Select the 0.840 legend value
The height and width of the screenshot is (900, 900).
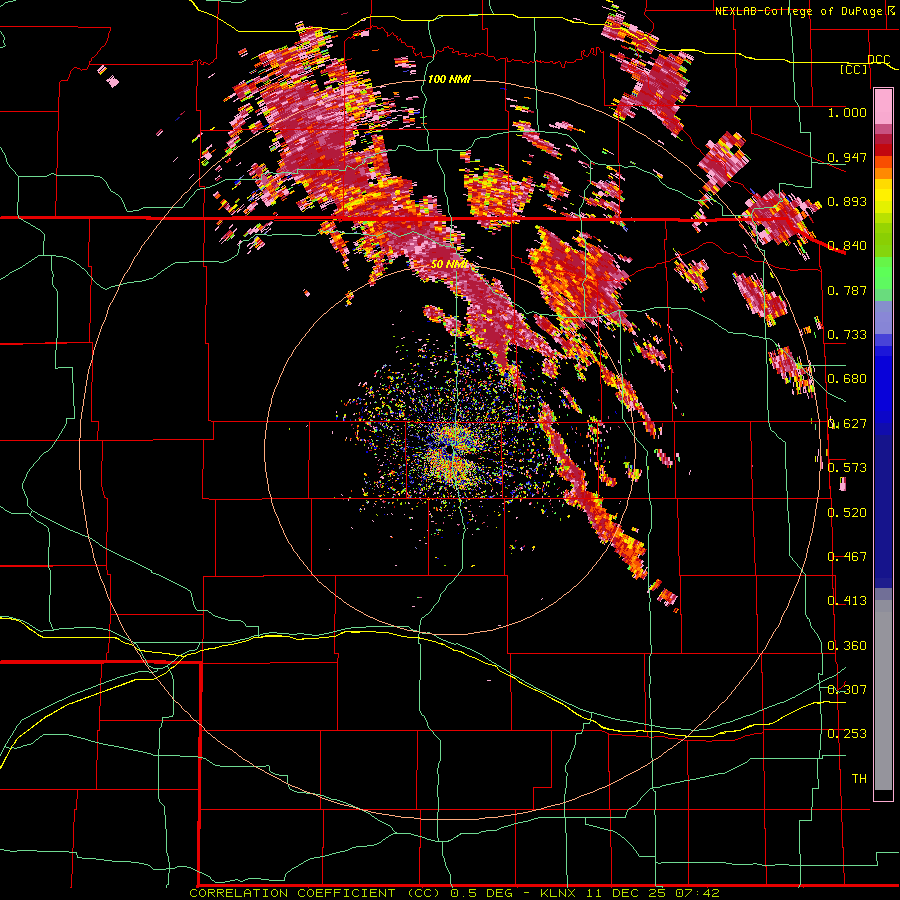click(847, 246)
